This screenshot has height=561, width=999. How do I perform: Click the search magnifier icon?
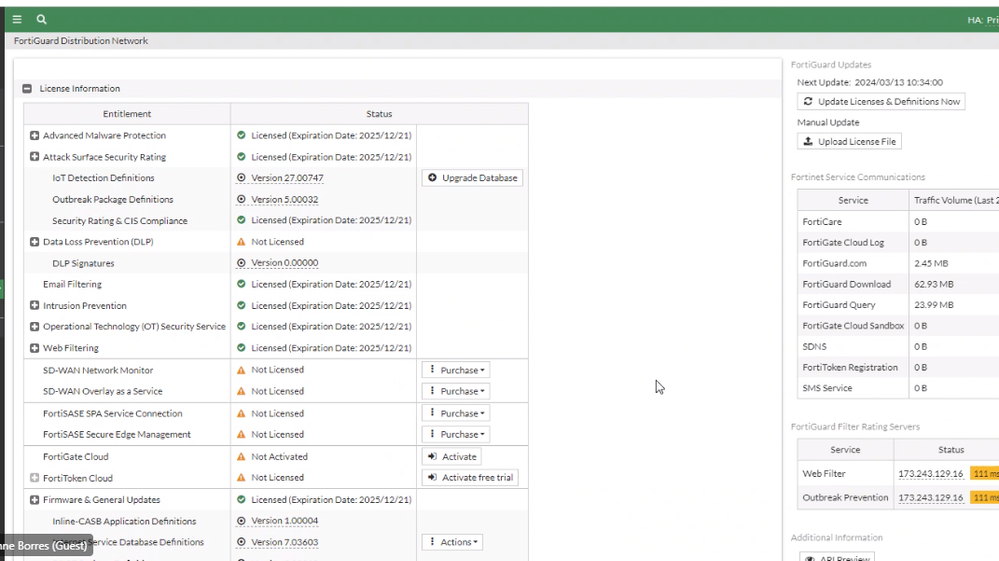click(x=41, y=19)
